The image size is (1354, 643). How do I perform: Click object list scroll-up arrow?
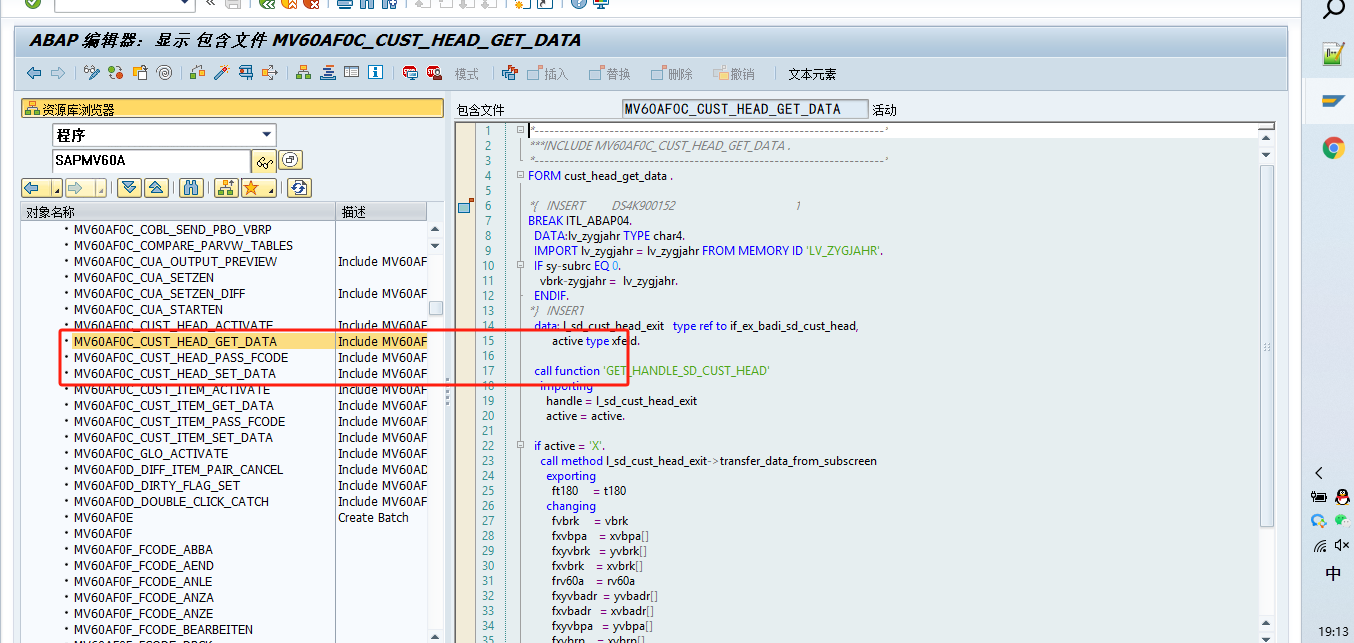click(435, 229)
